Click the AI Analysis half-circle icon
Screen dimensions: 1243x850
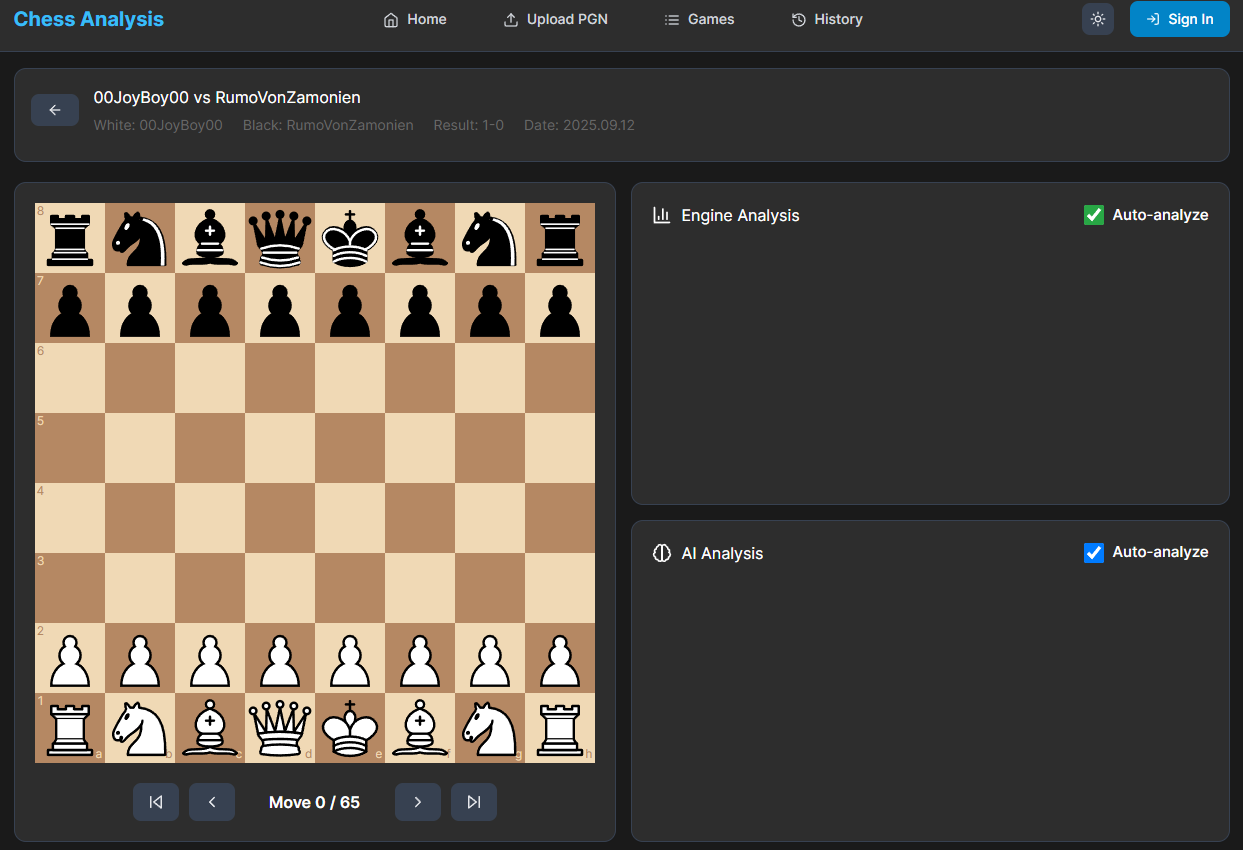point(661,553)
